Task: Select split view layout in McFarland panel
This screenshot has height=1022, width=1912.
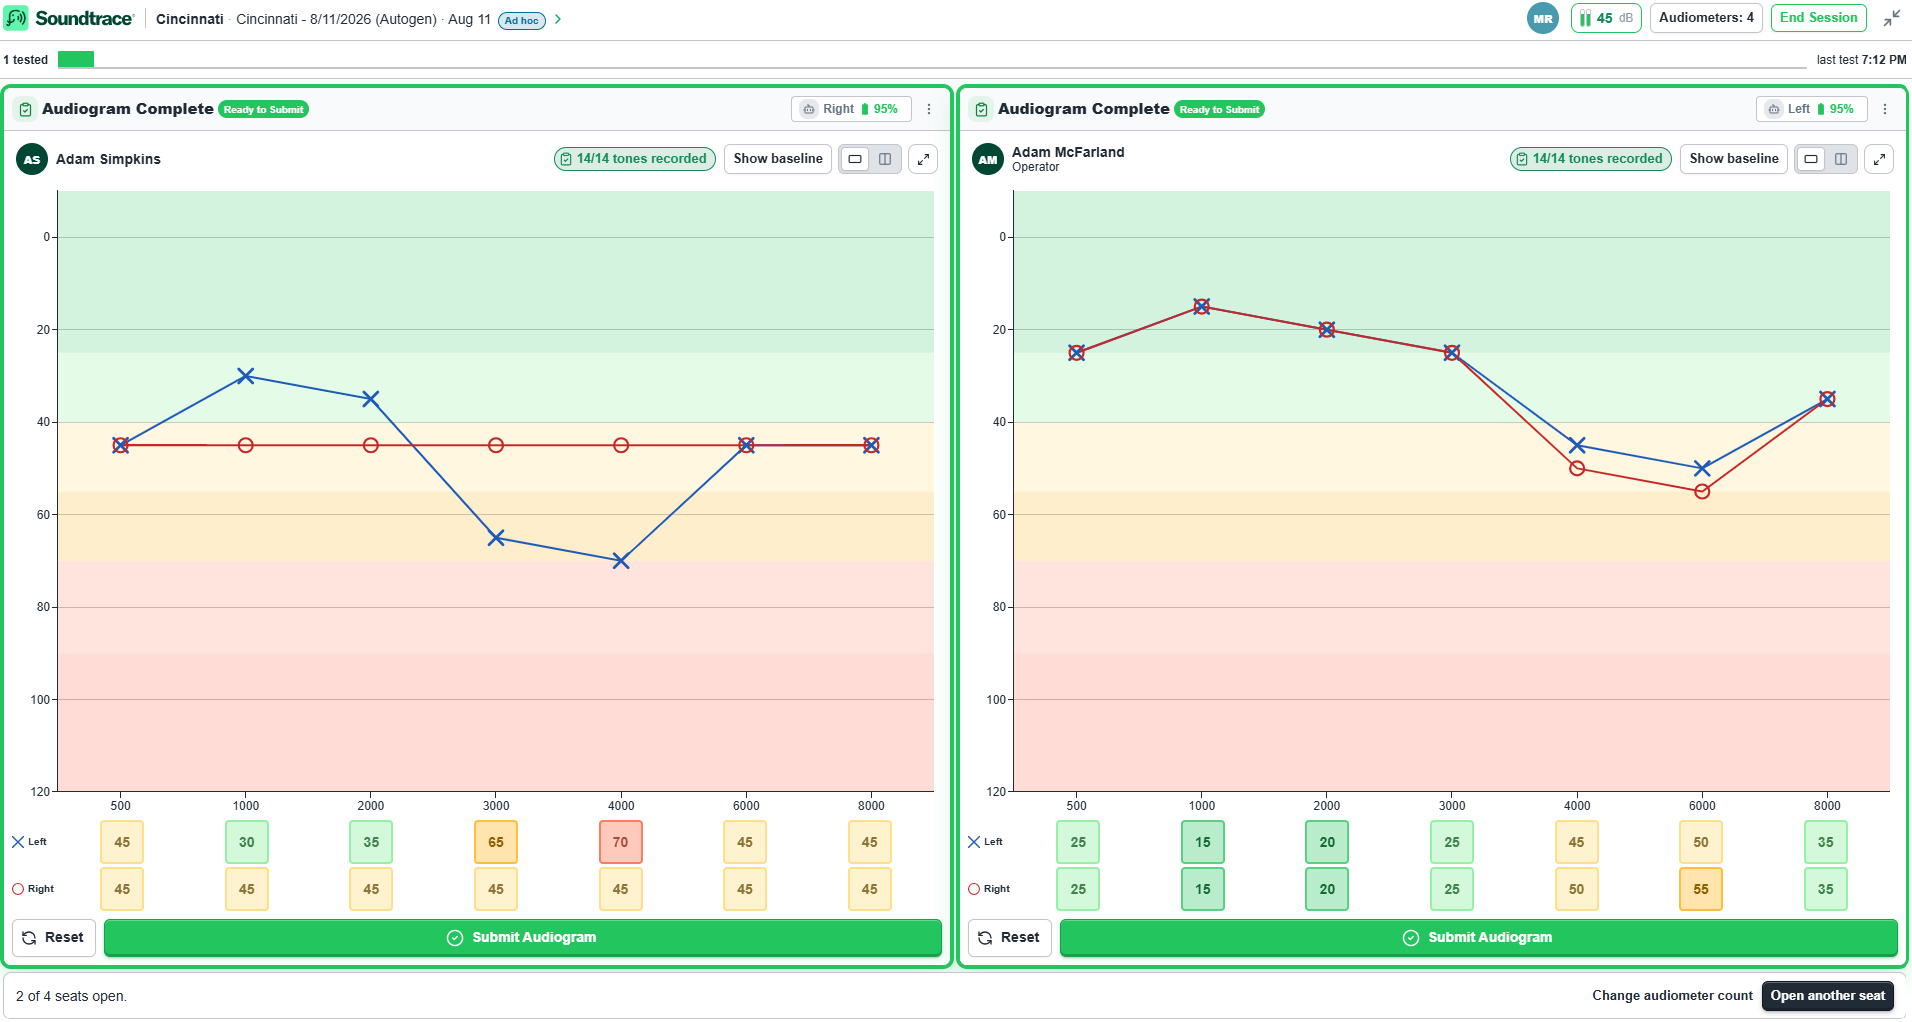Action: pyautogui.click(x=1841, y=159)
